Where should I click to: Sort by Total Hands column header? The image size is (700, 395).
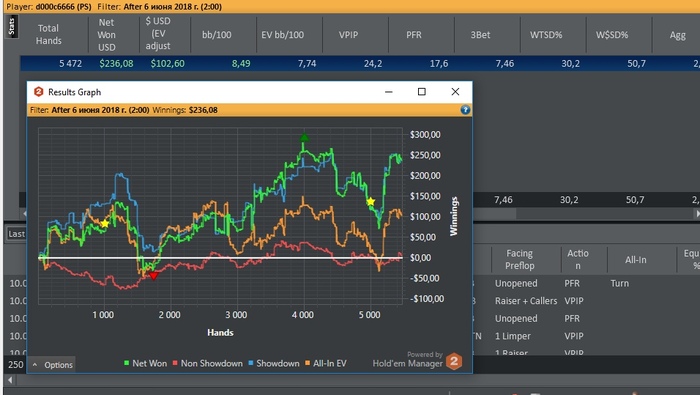49,34
